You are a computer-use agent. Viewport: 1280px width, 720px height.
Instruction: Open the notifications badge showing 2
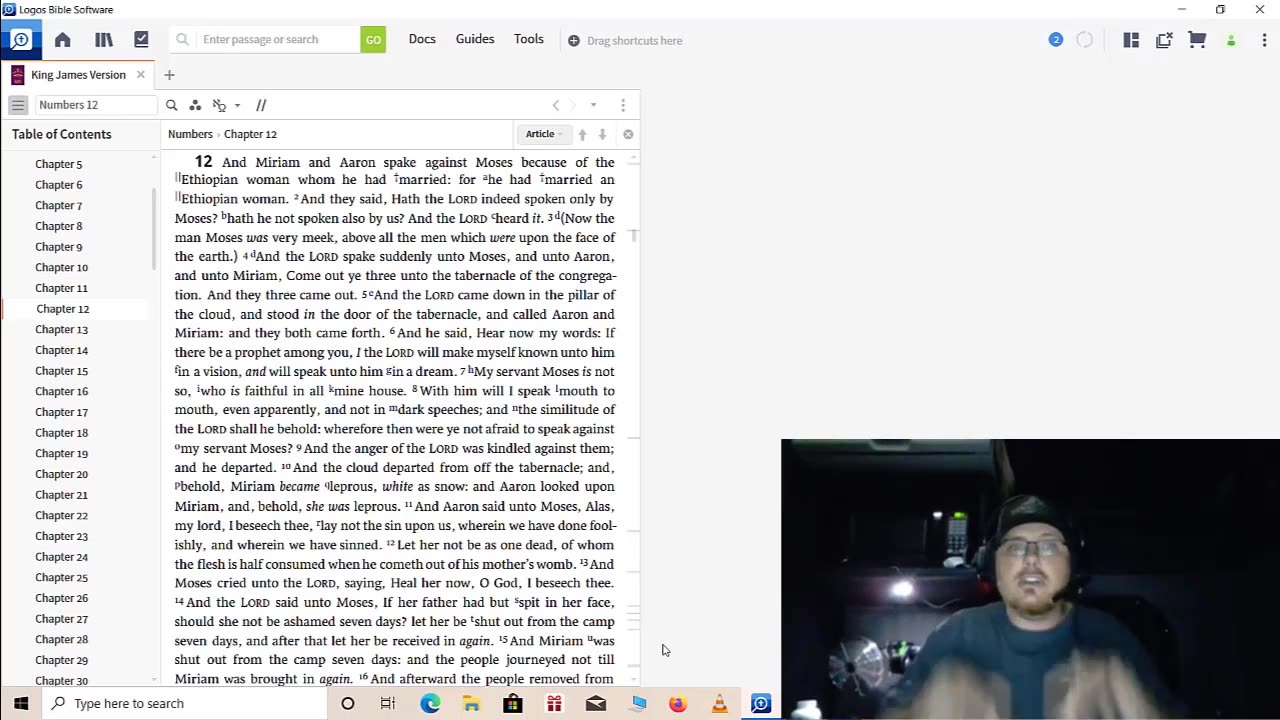tap(1056, 40)
